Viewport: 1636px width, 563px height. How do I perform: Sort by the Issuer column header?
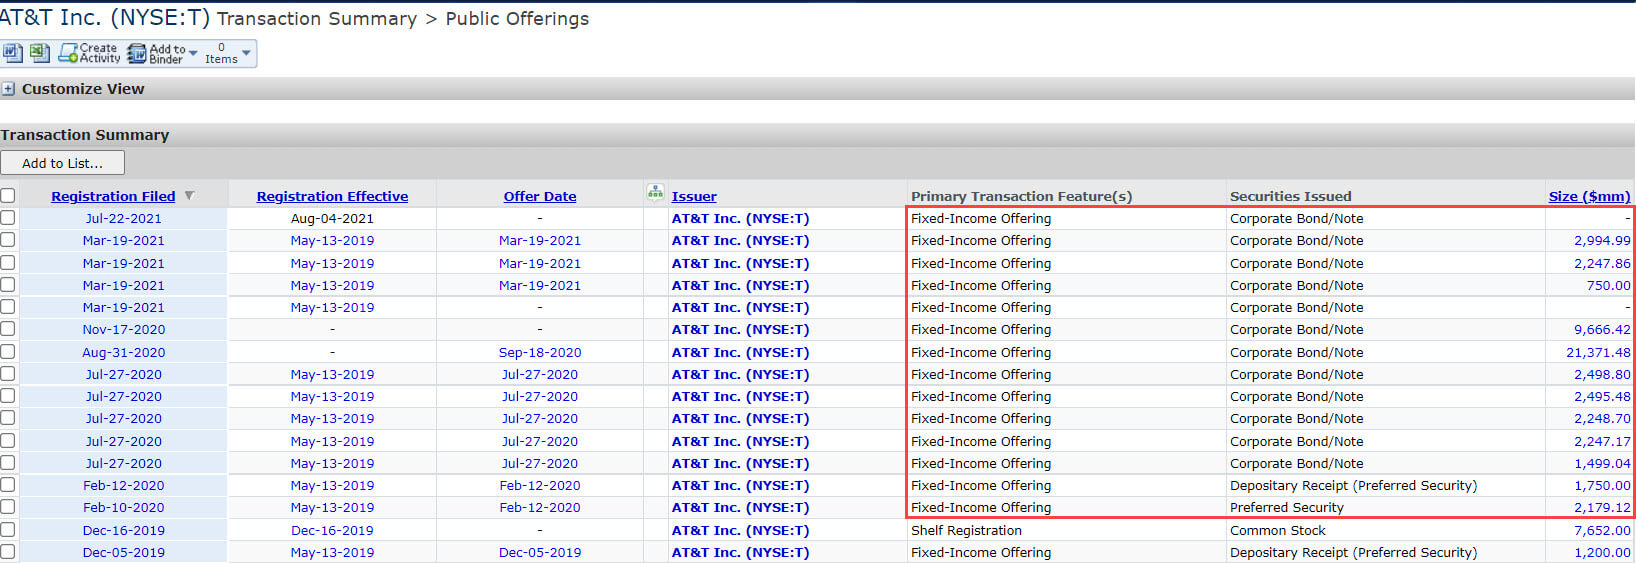[694, 196]
